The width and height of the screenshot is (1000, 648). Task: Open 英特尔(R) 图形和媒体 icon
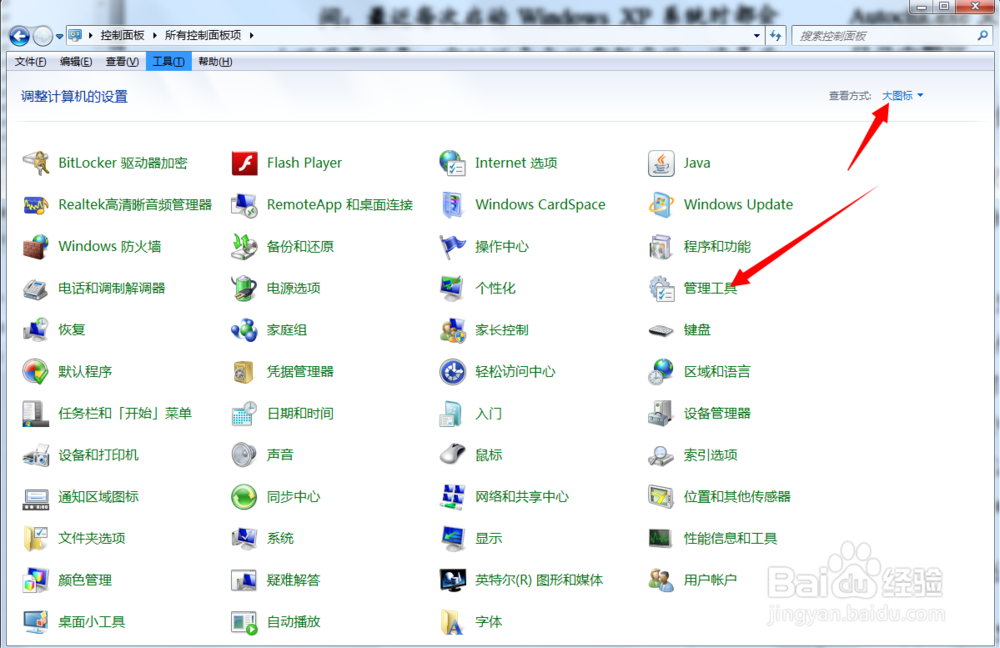coord(453,580)
